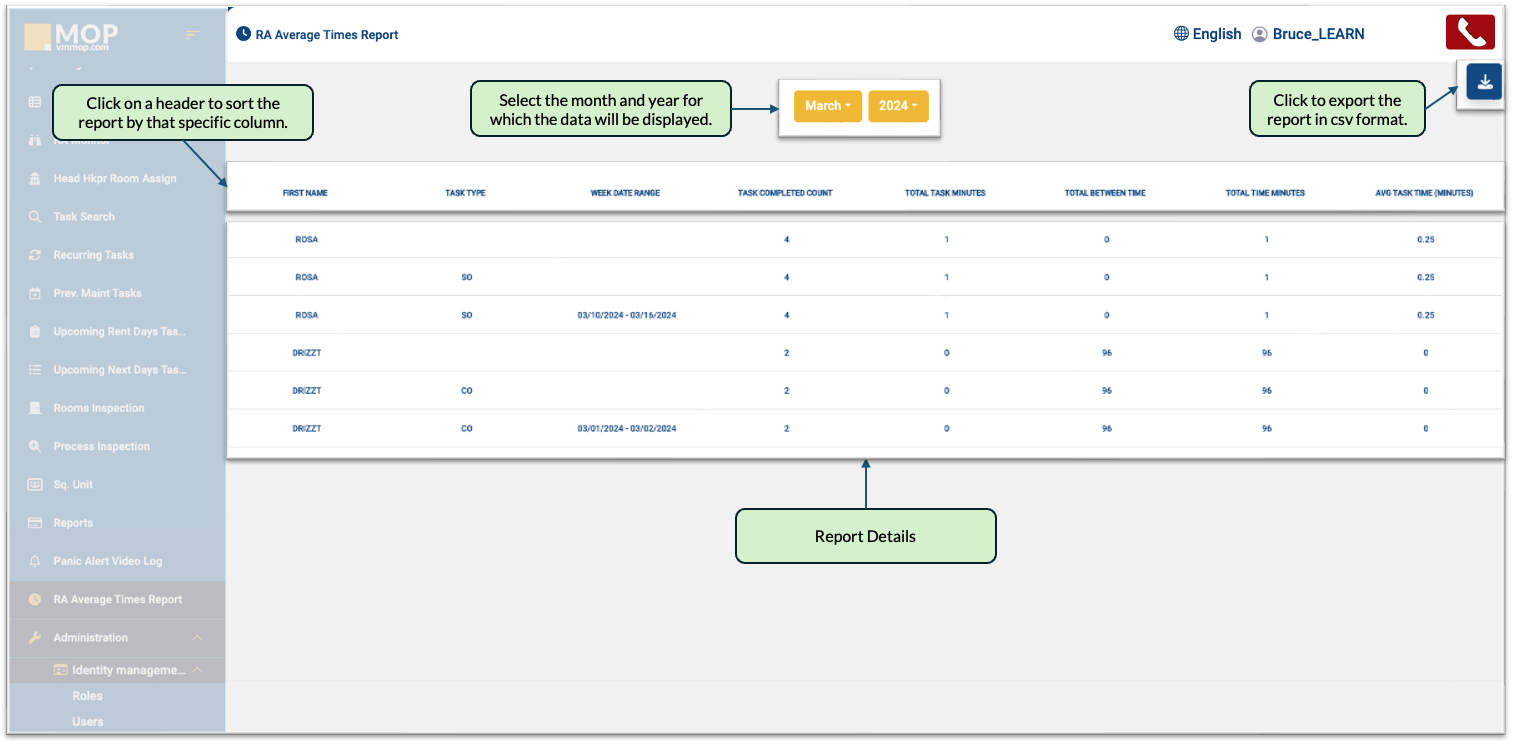Screen dimensions: 1514x744
Task: Click the 03/10/2024 - 03/16/2024 date range cell
Action: (x=626, y=315)
